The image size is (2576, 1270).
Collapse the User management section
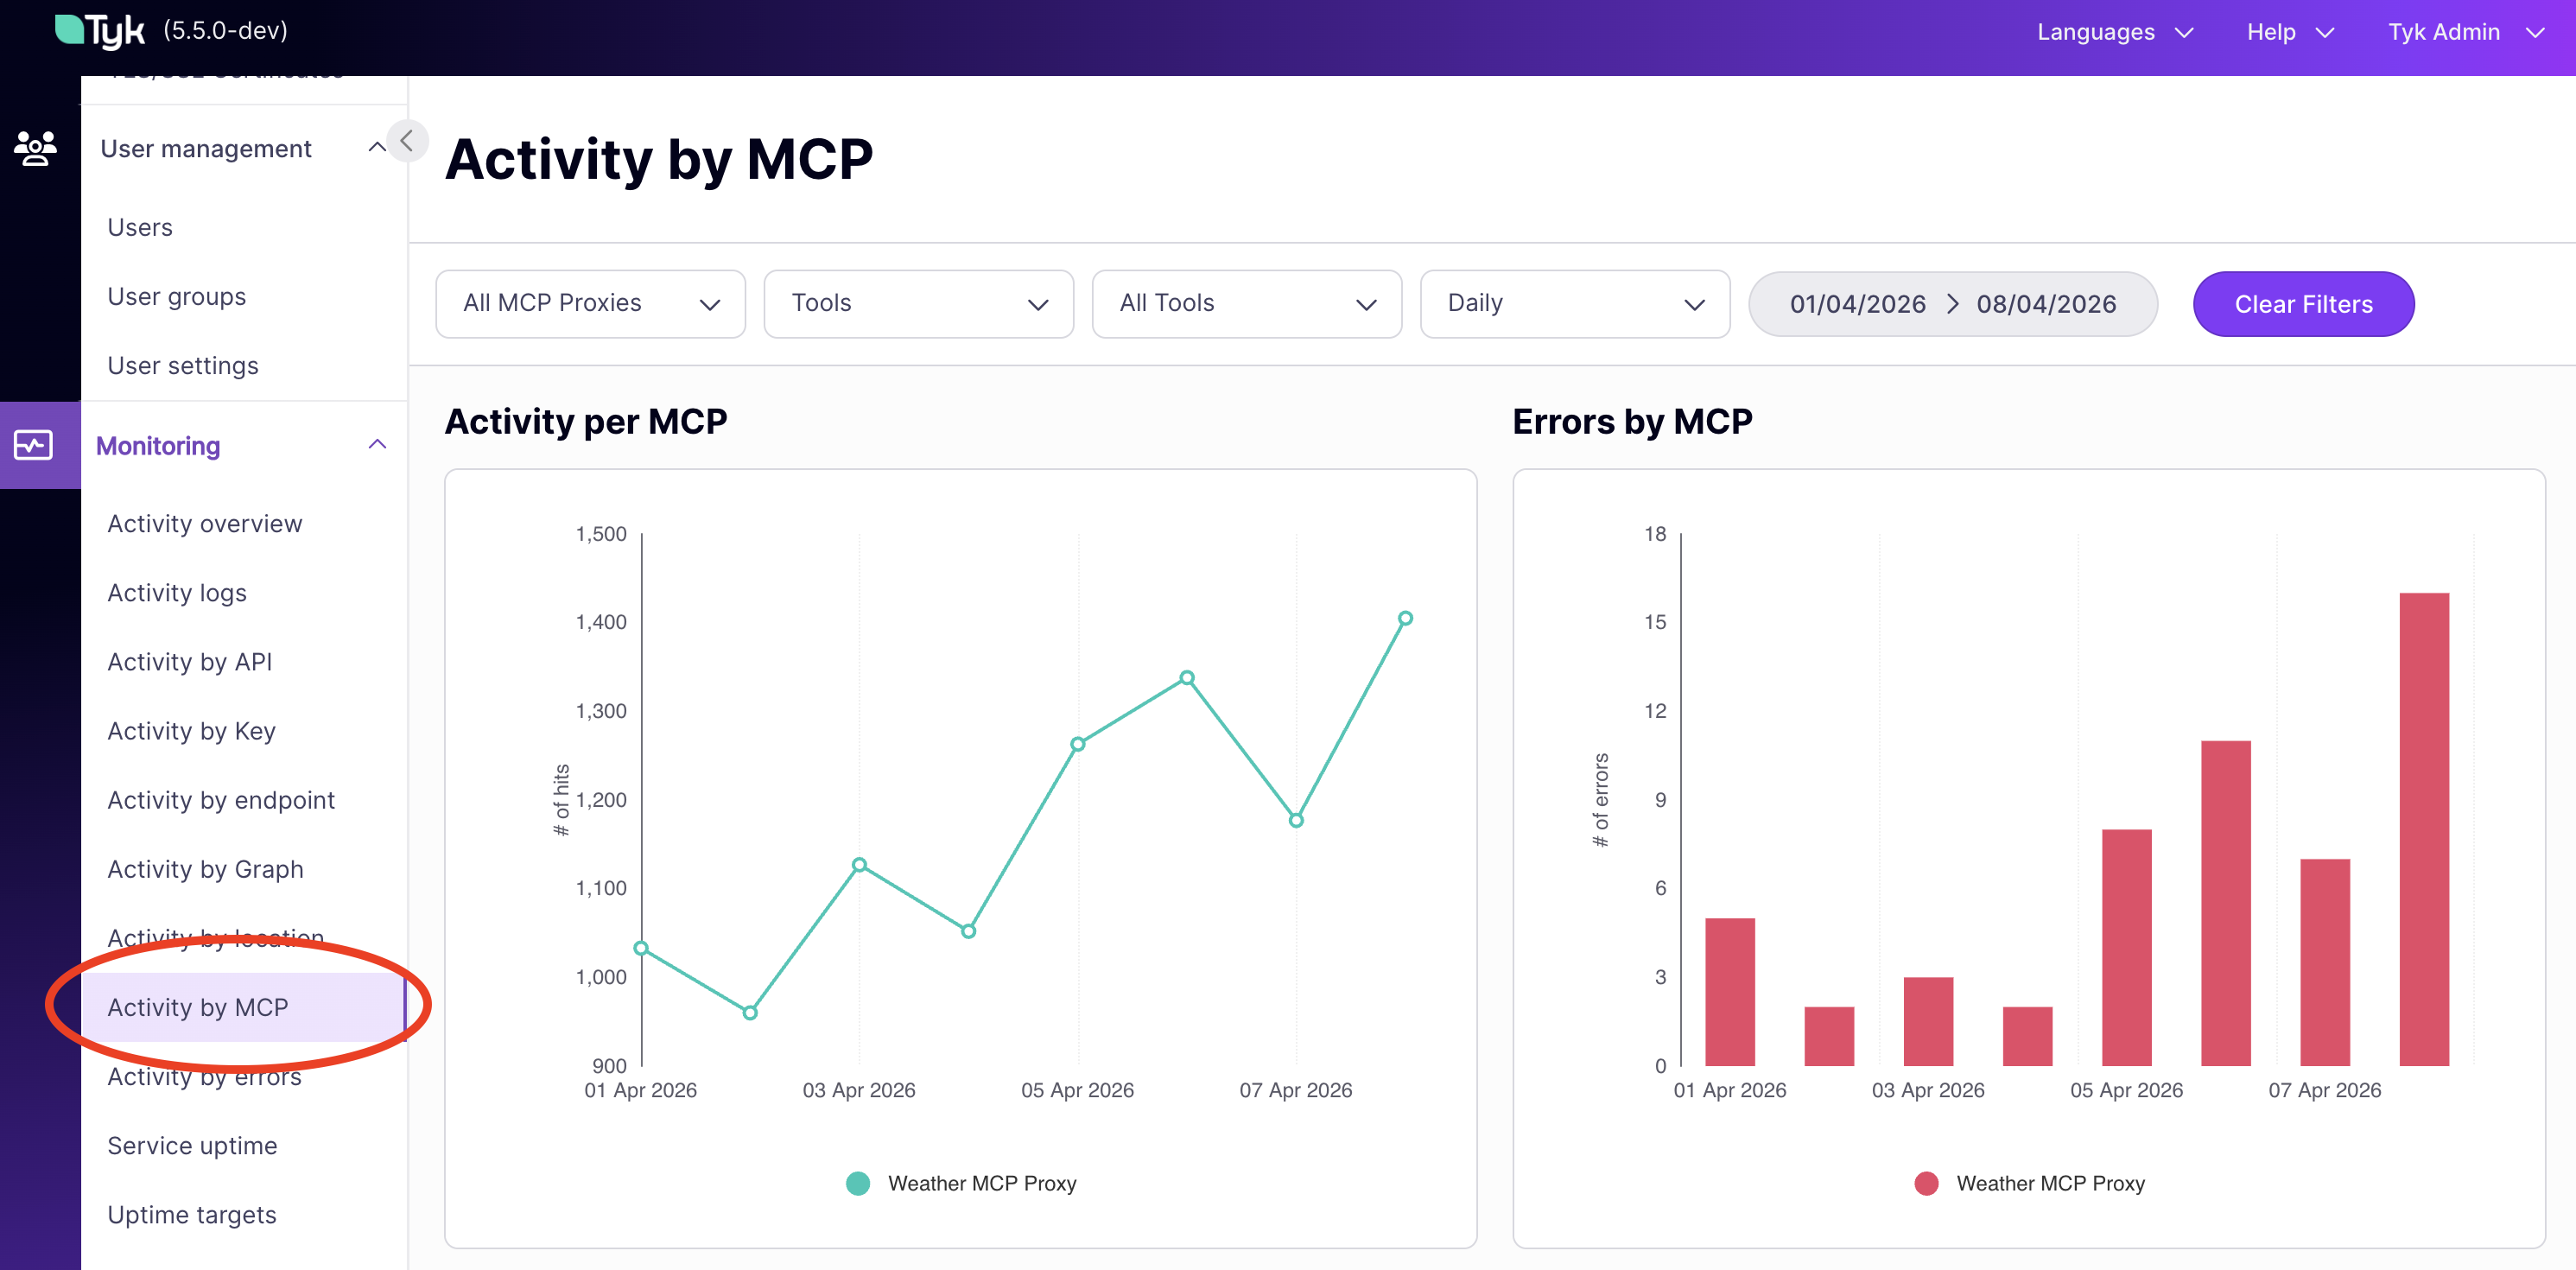click(x=377, y=148)
